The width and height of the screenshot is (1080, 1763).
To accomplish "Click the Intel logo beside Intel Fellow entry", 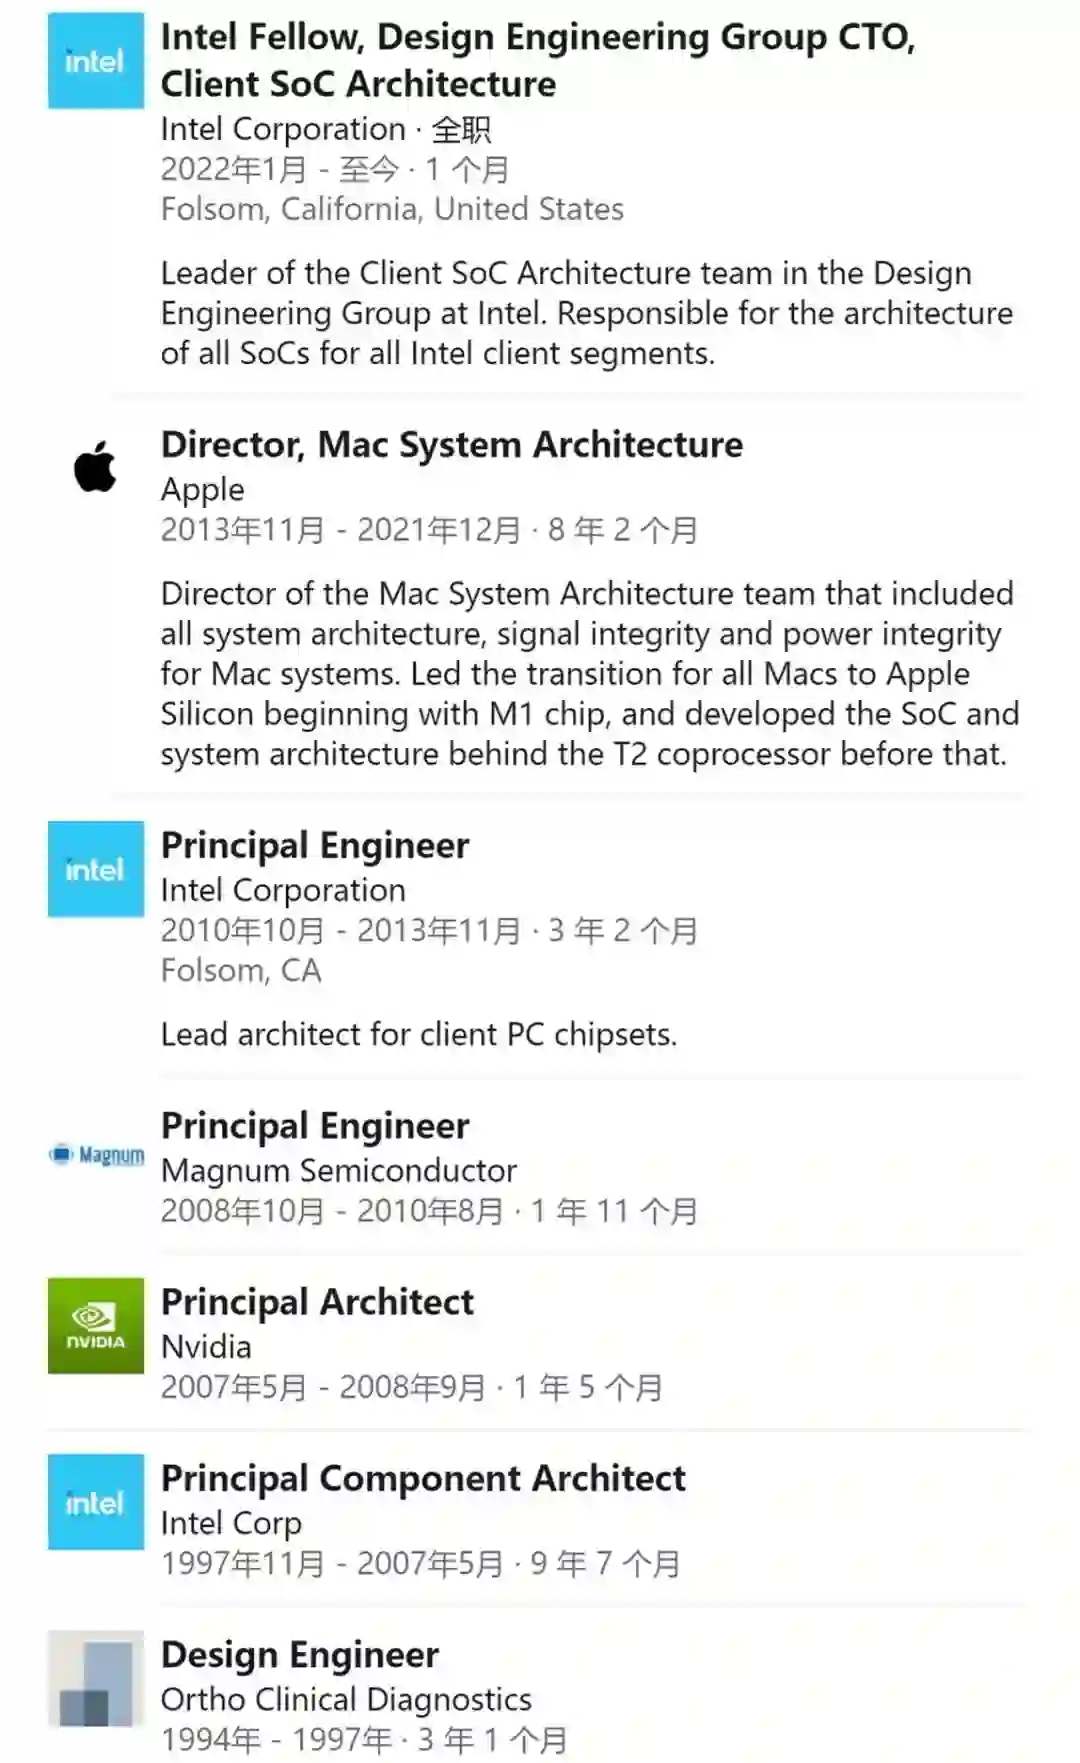I will coord(96,61).
